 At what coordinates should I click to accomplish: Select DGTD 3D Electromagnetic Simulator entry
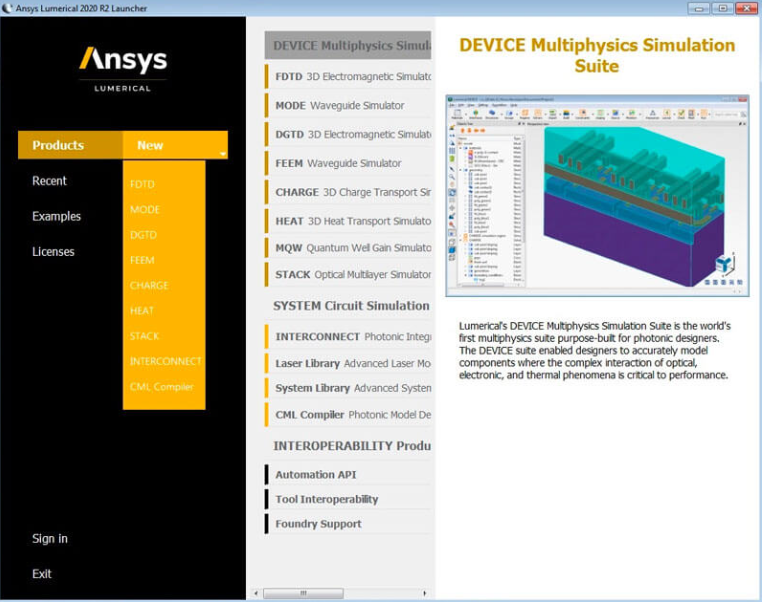[x=348, y=134]
